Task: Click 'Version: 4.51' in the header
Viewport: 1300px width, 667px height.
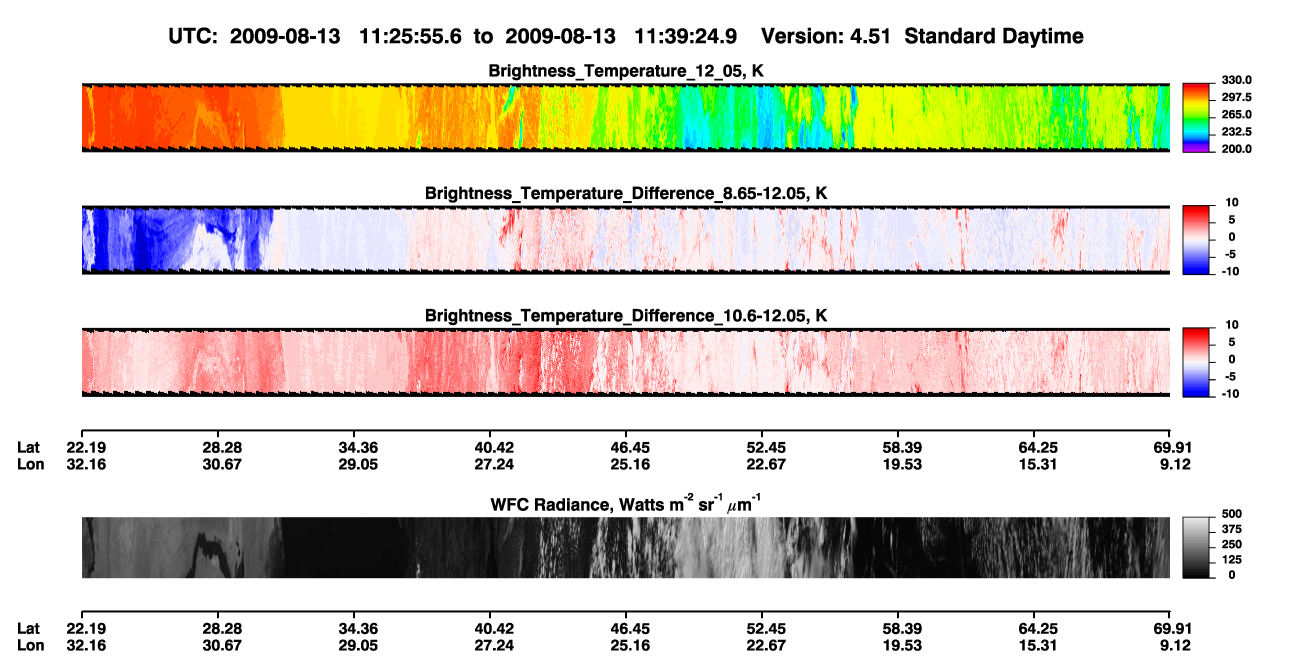Action: pos(824,37)
